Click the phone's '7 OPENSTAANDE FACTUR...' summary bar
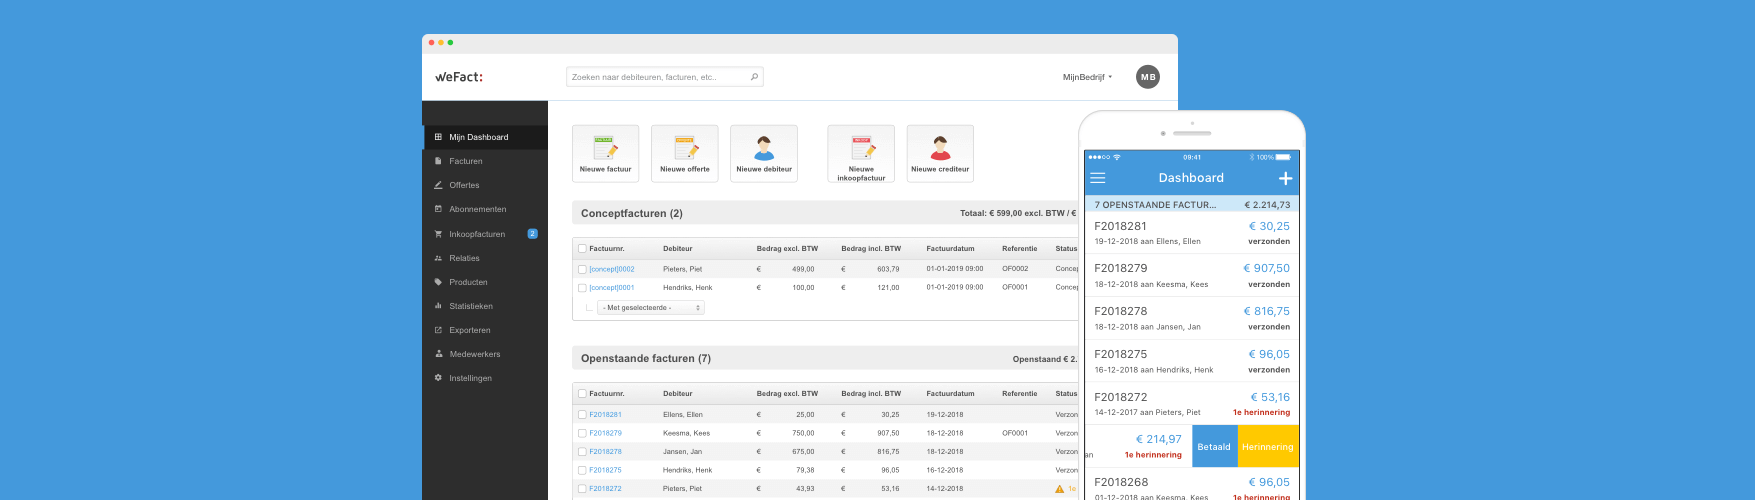Viewport: 1755px width, 500px height. click(x=1192, y=204)
